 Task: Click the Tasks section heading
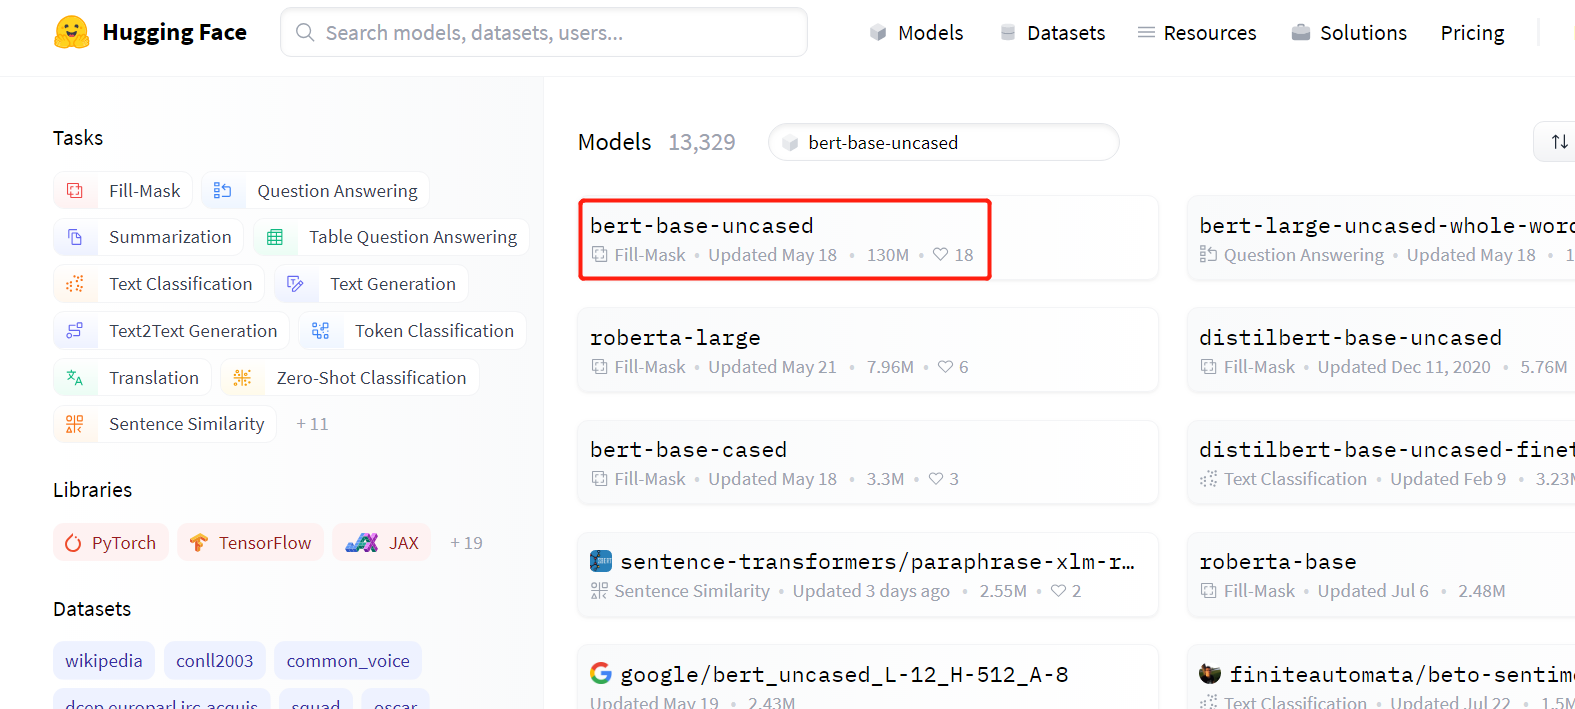coord(78,138)
